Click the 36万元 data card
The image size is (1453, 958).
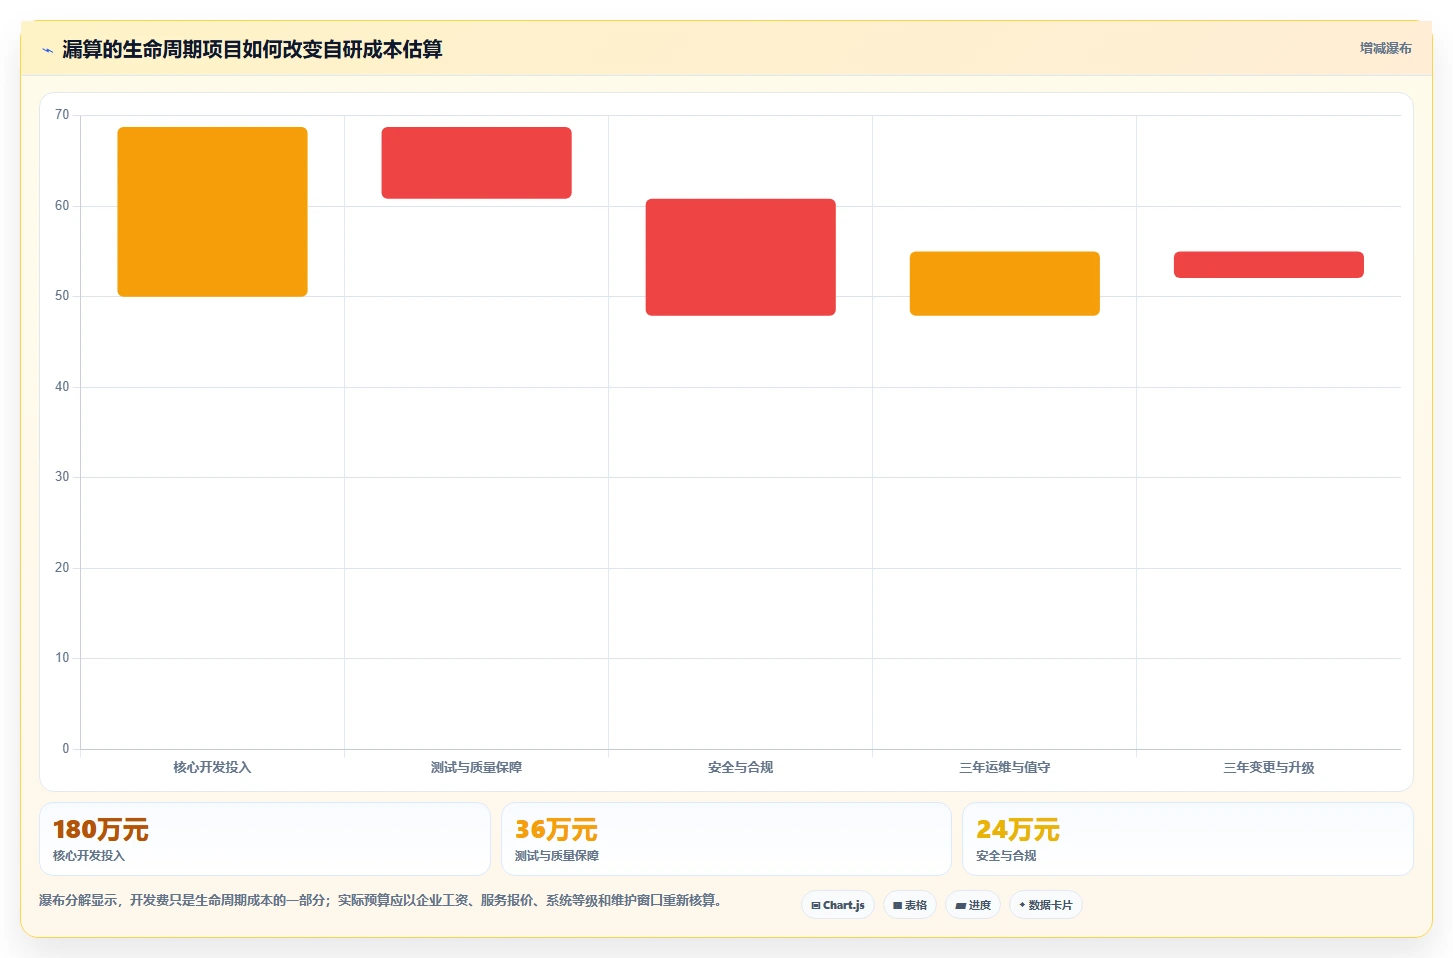point(726,839)
